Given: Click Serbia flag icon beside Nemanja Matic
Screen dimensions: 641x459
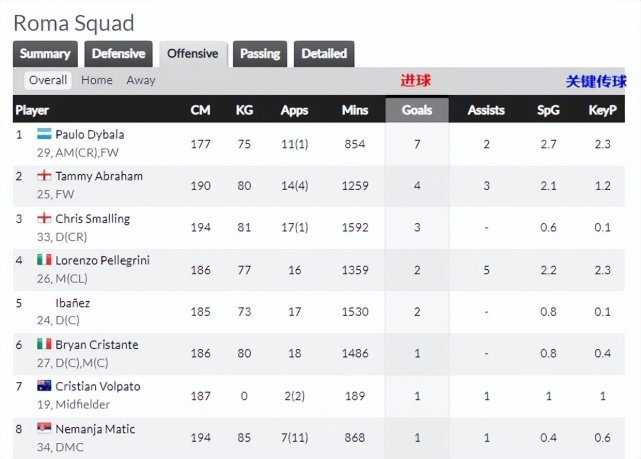Looking at the screenshot, I should click(x=44, y=428).
